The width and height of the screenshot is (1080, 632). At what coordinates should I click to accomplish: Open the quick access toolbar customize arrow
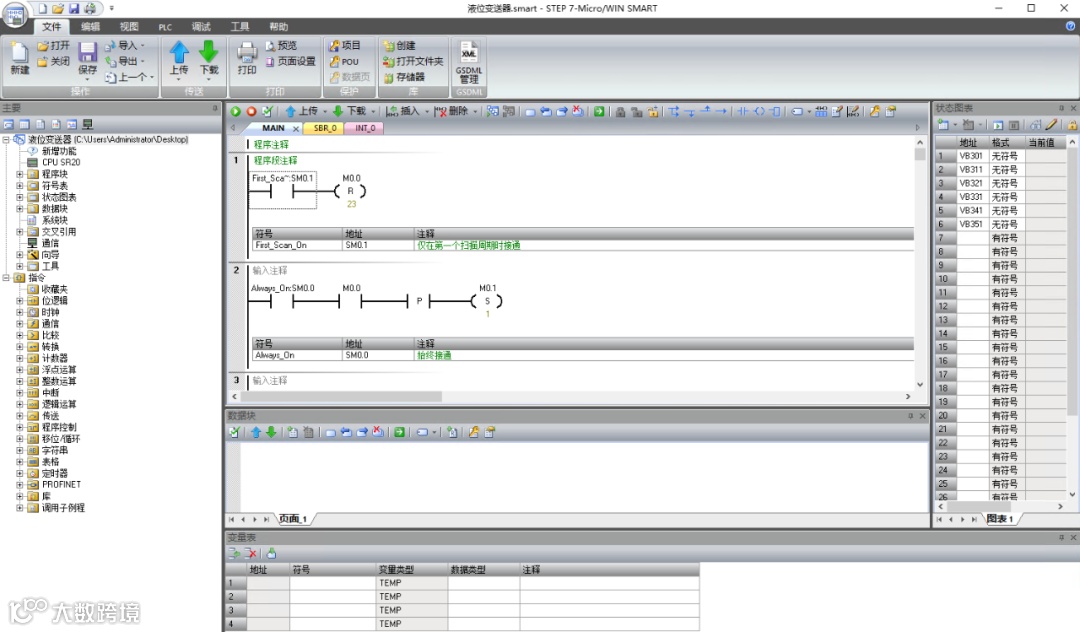(112, 9)
